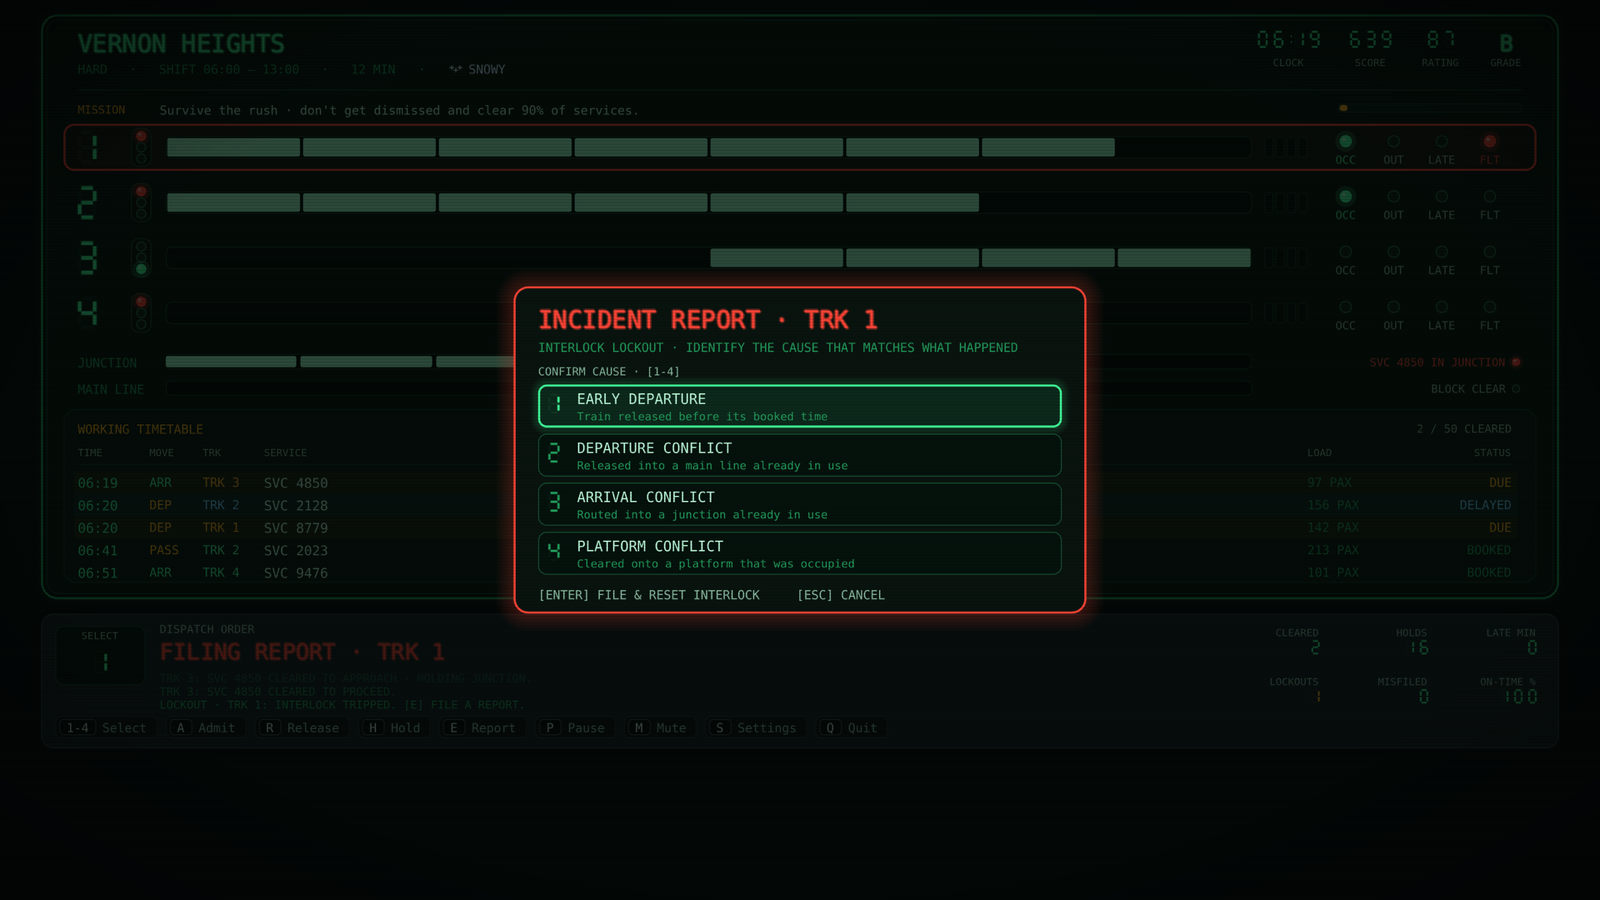Click the SVC 9476 timetable row
1600x900 pixels.
[799, 573]
